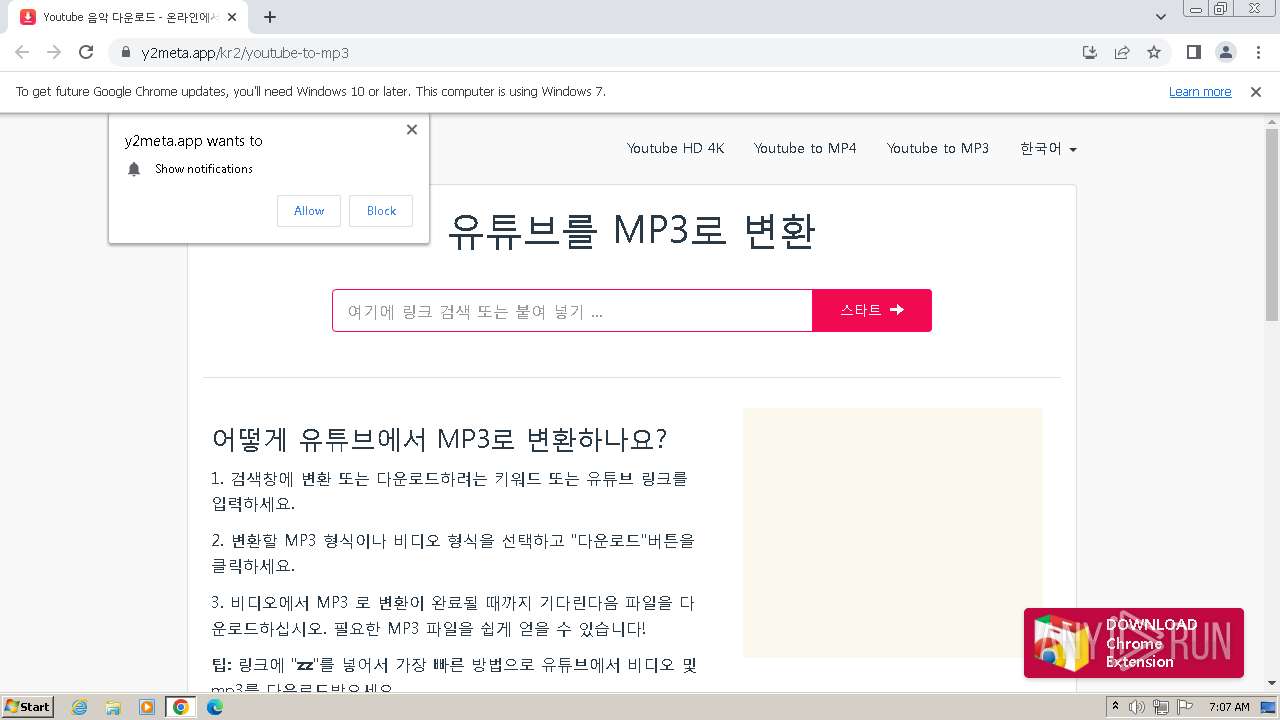Open the Windows Start button
Screen dimensions: 1280x720
(28, 707)
